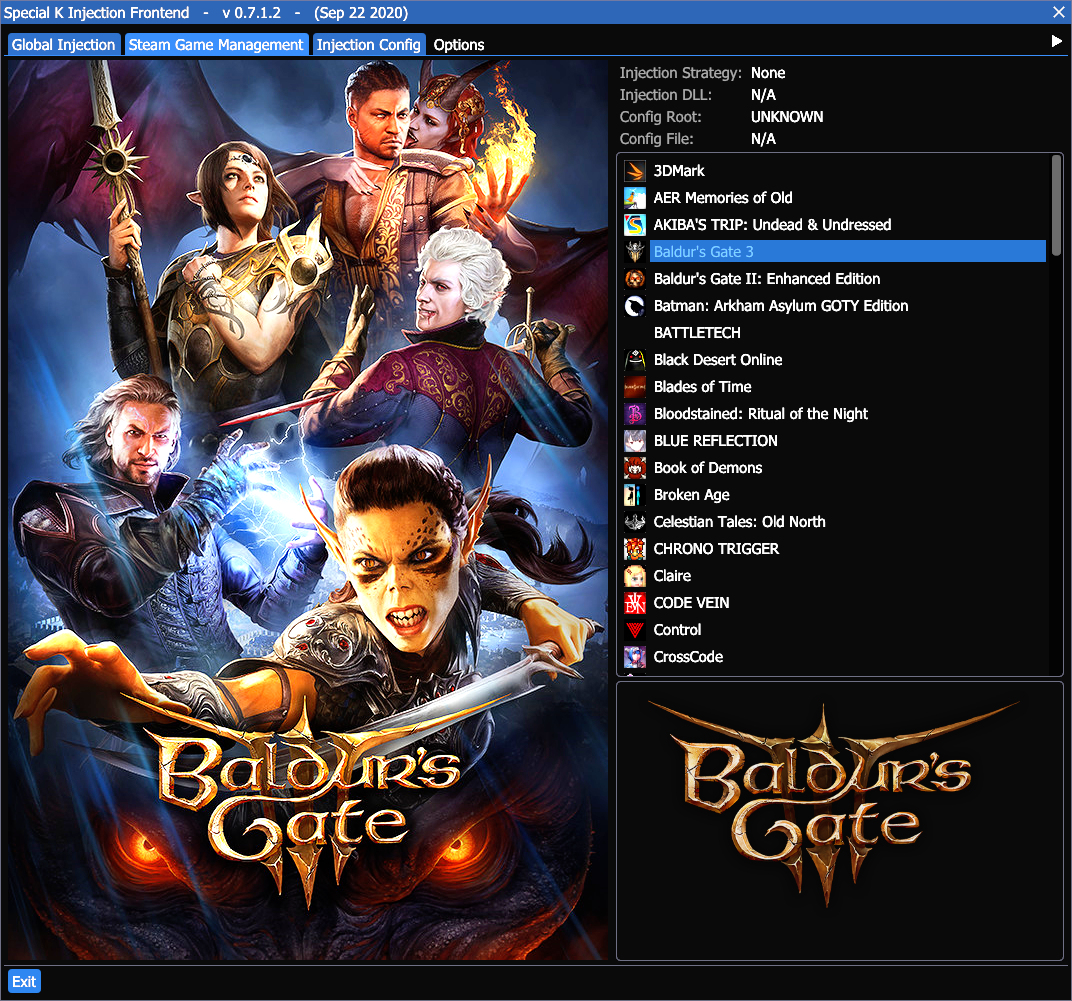Click the Book of Demons icon
The width and height of the screenshot is (1072, 1001).
tap(634, 468)
